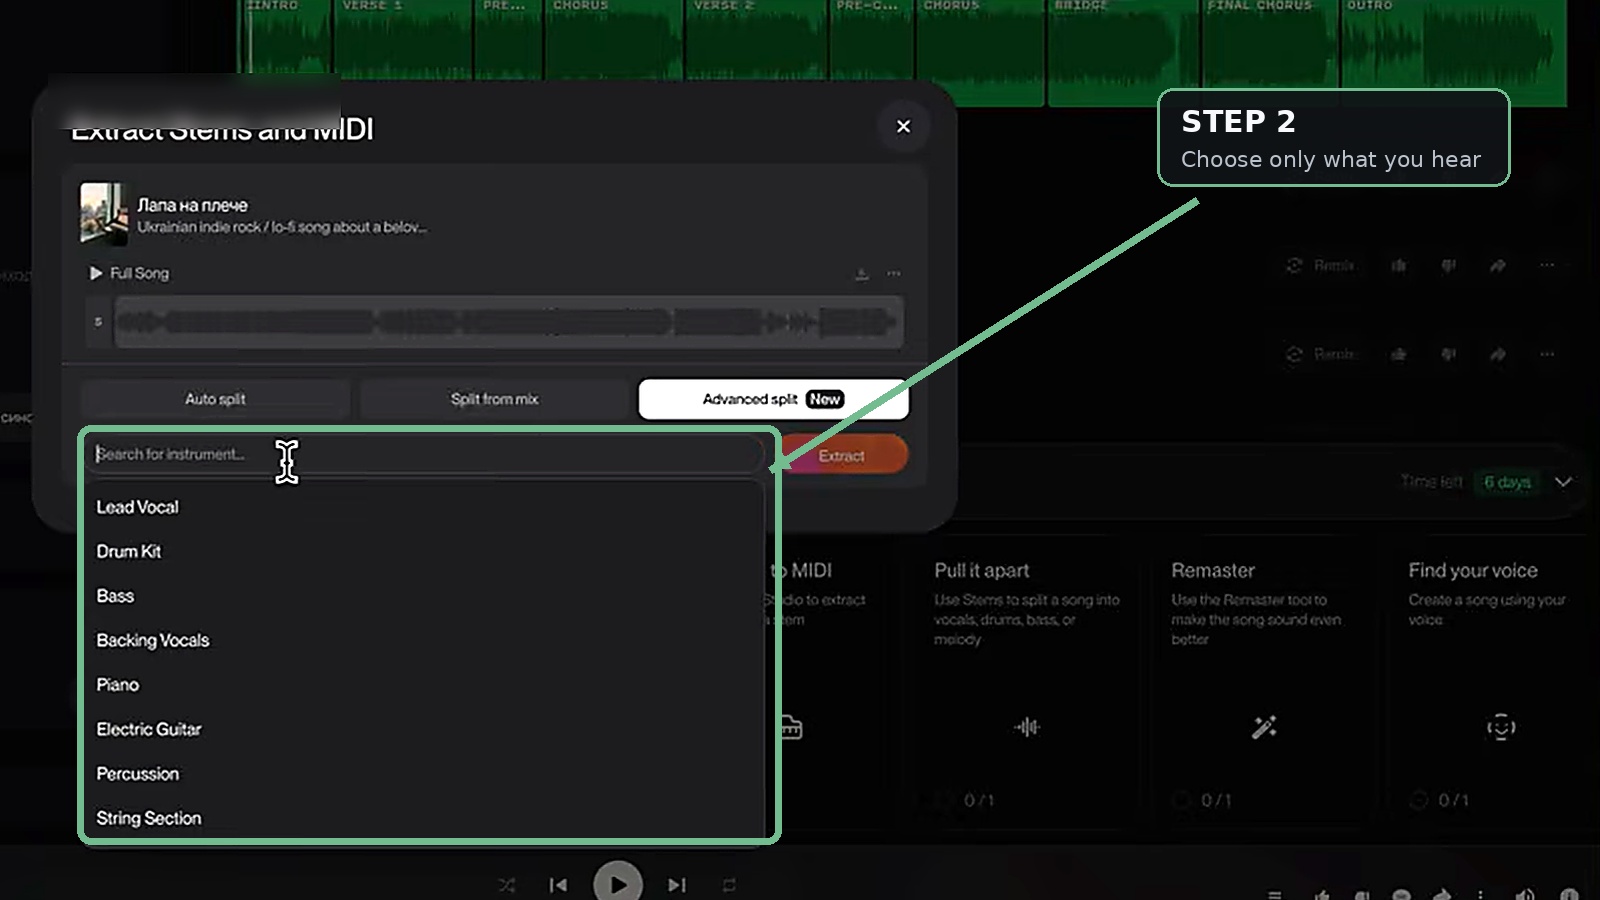Switch to the Split from mix tab

click(494, 399)
